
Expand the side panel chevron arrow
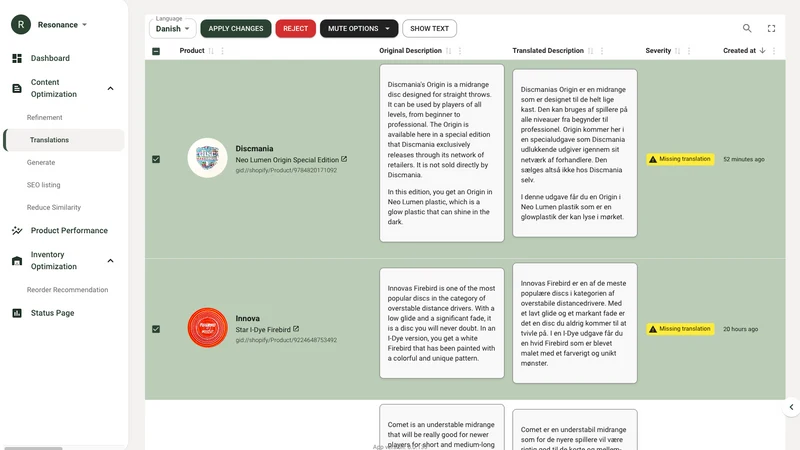(x=791, y=407)
